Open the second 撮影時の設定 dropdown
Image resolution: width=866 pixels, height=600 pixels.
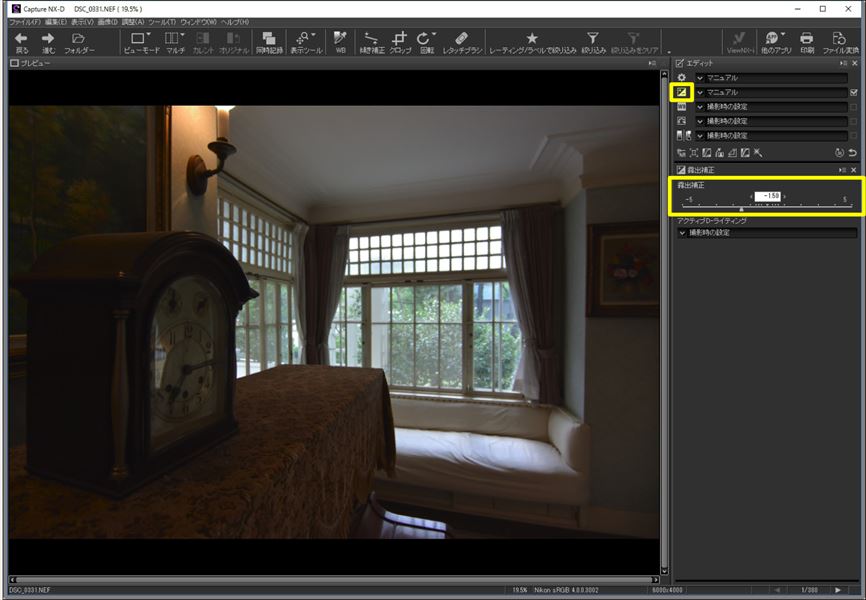click(x=772, y=121)
